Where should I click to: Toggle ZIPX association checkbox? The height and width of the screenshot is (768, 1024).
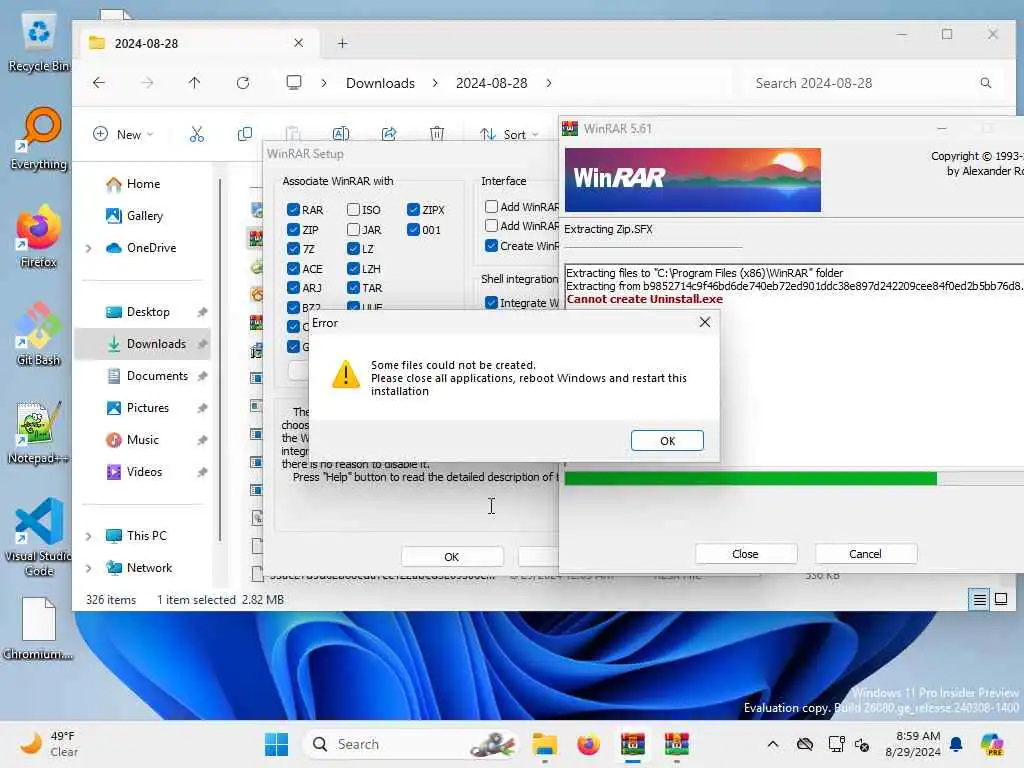pyautogui.click(x=413, y=210)
